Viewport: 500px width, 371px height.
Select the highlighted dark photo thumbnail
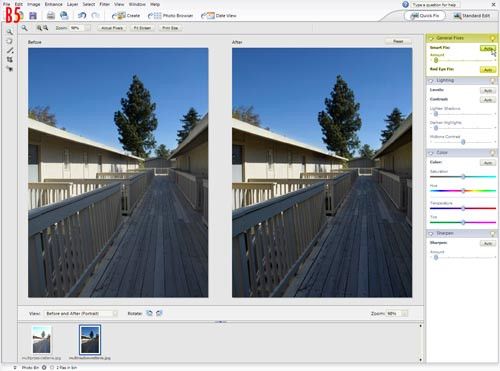(90, 340)
